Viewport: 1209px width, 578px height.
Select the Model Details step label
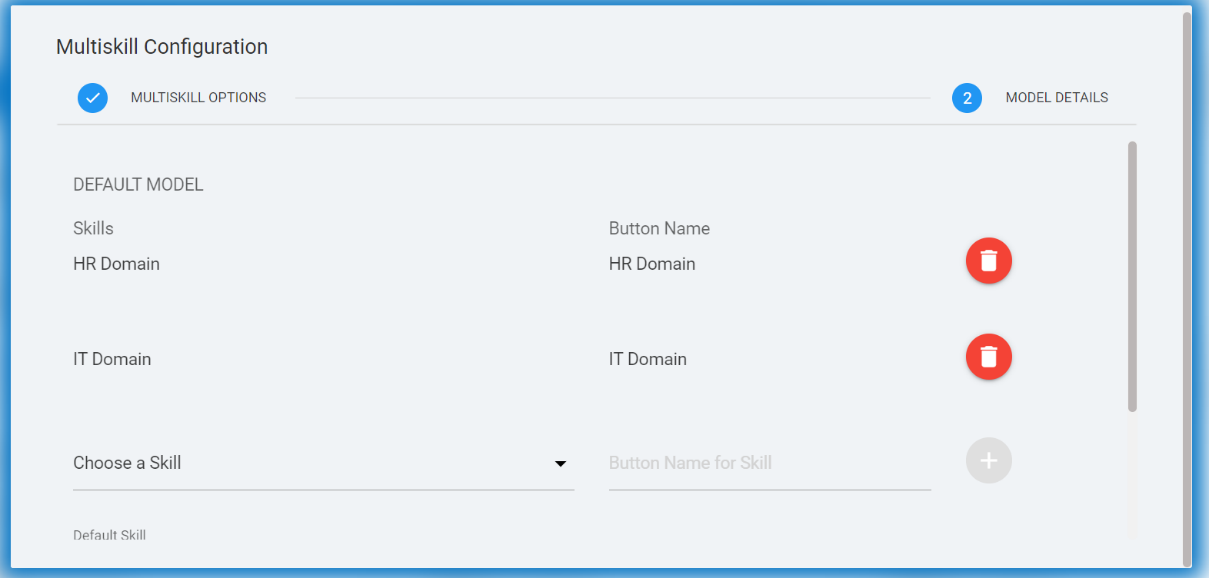tap(1056, 98)
